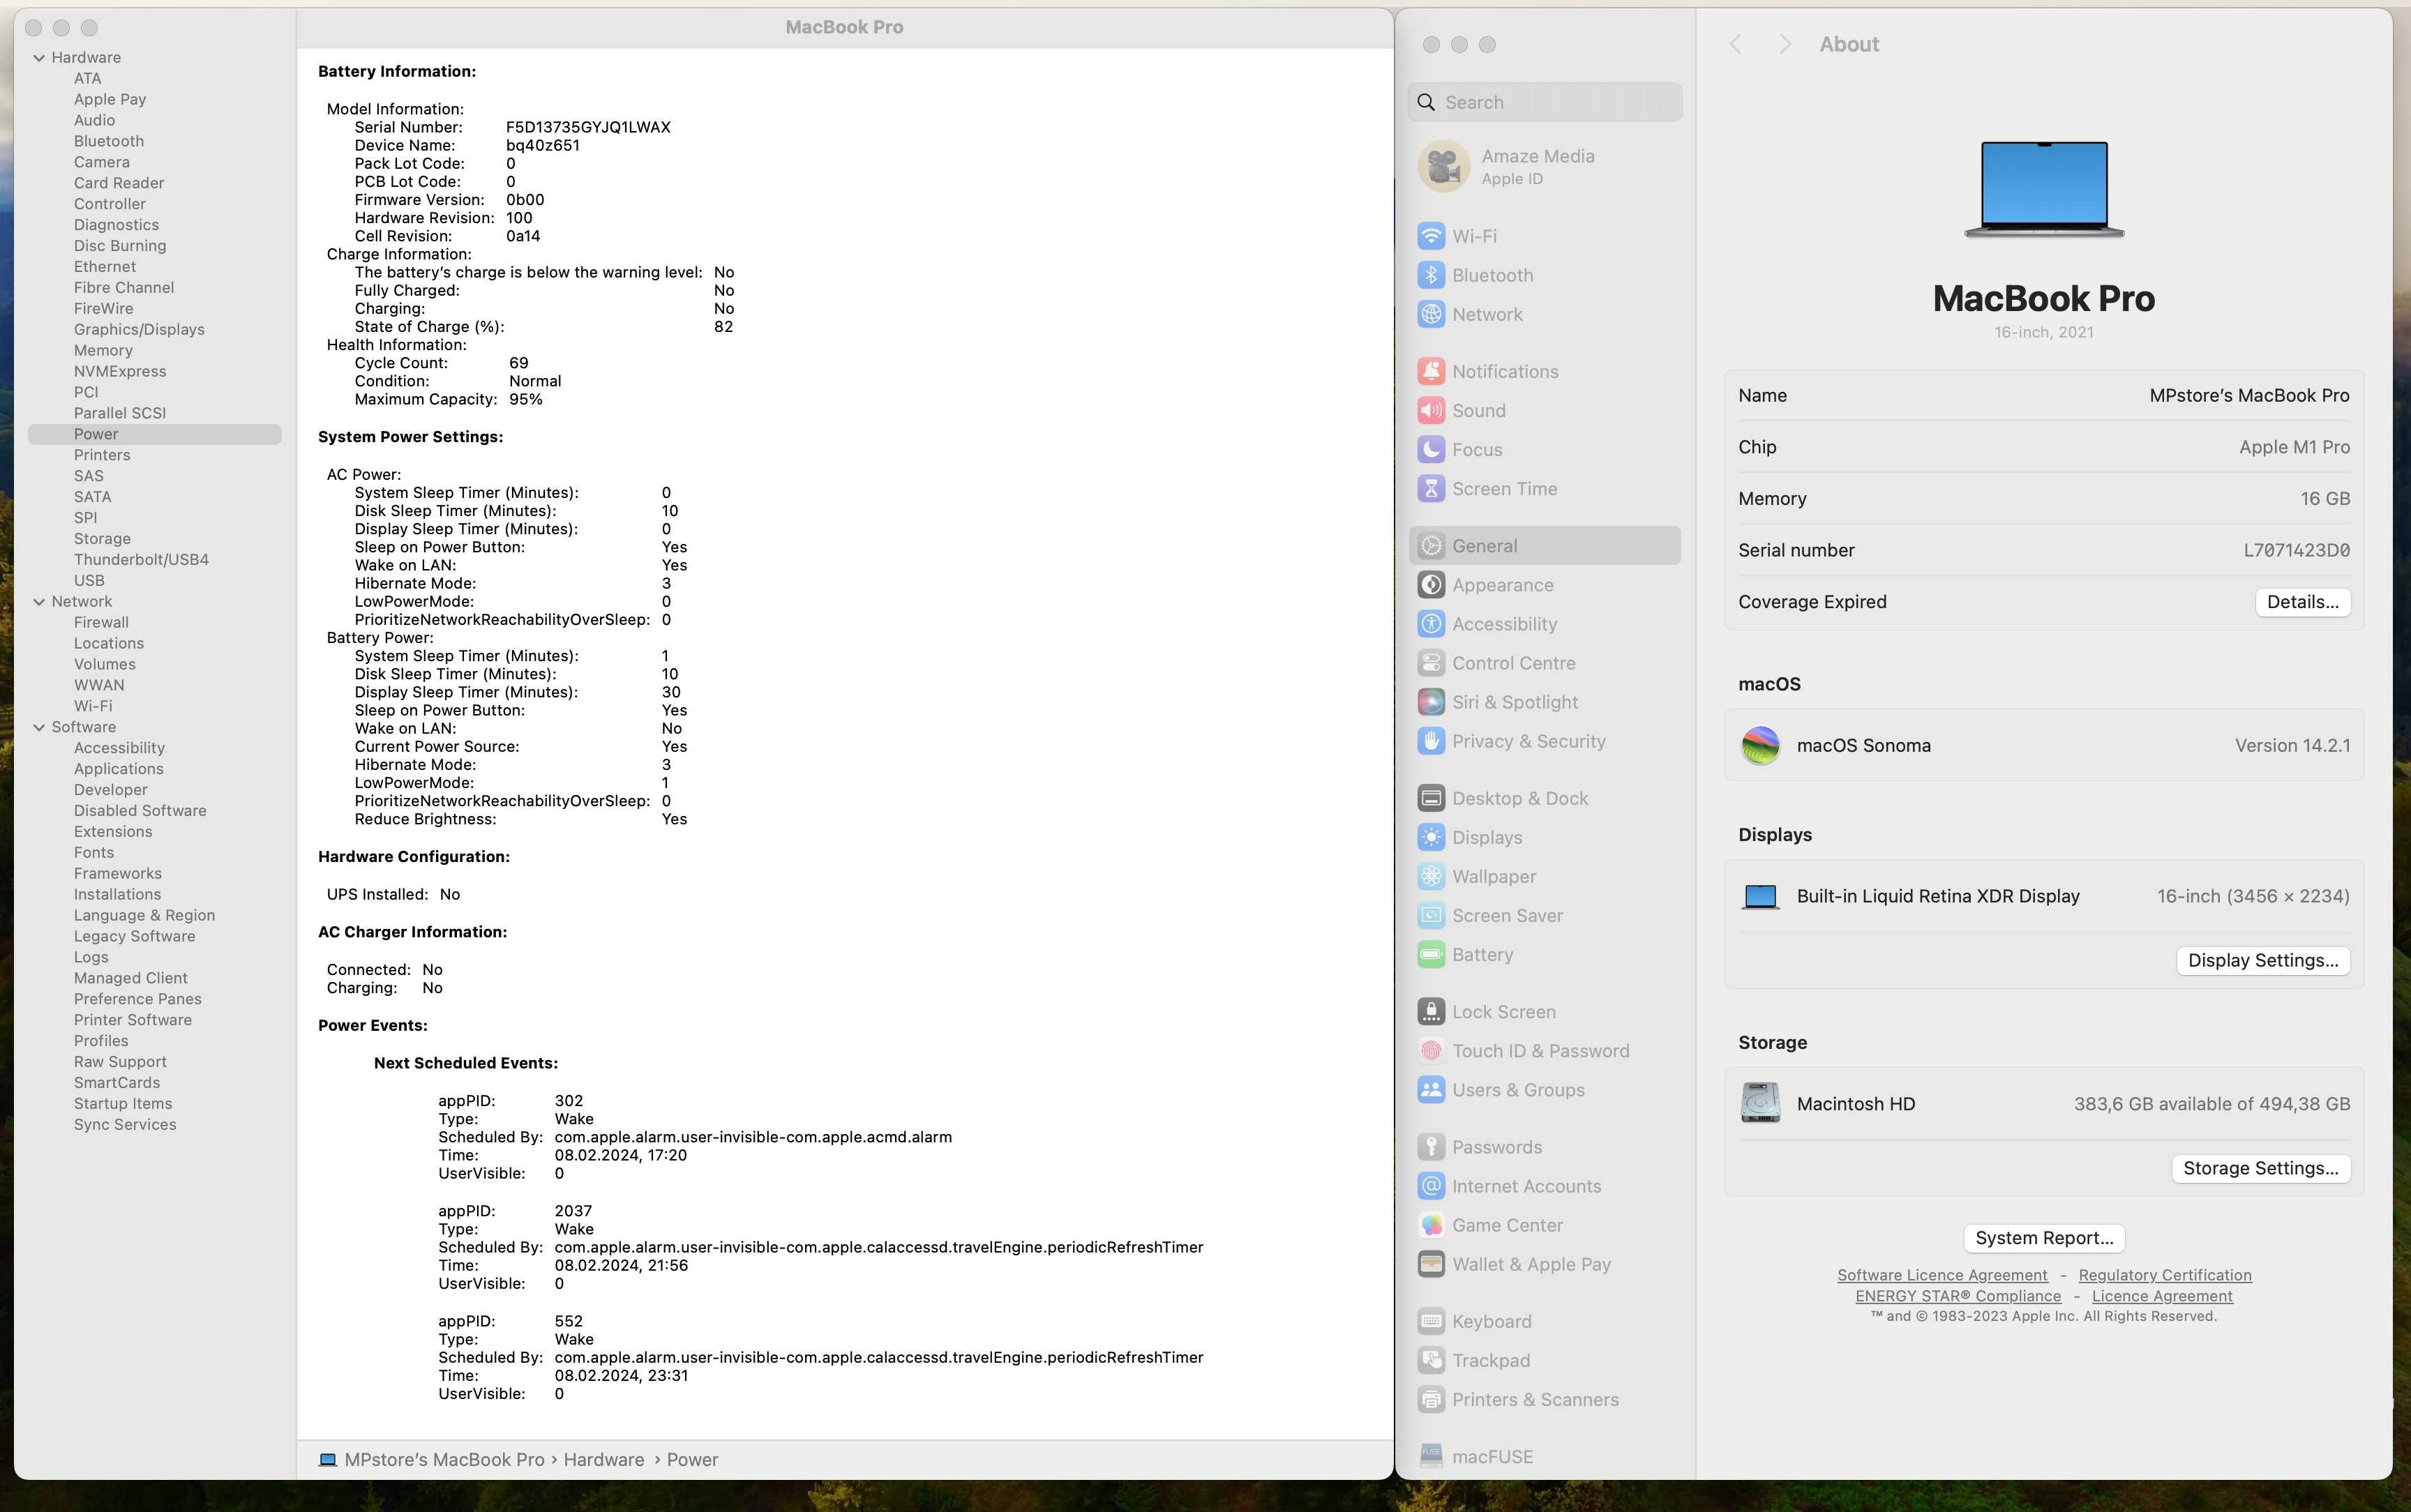Select Graphics/Displays in Hardware list
Screen dimensions: 2411x1512
click(x=139, y=329)
